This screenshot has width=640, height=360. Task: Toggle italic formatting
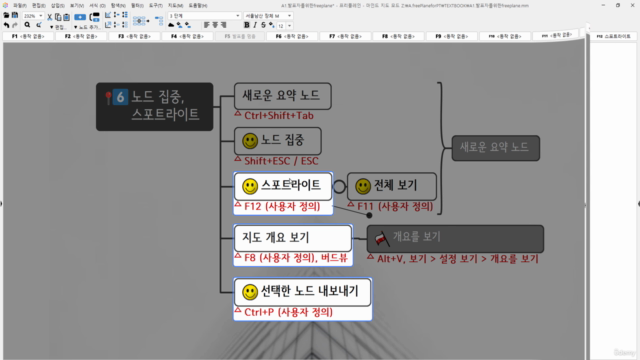255,25
